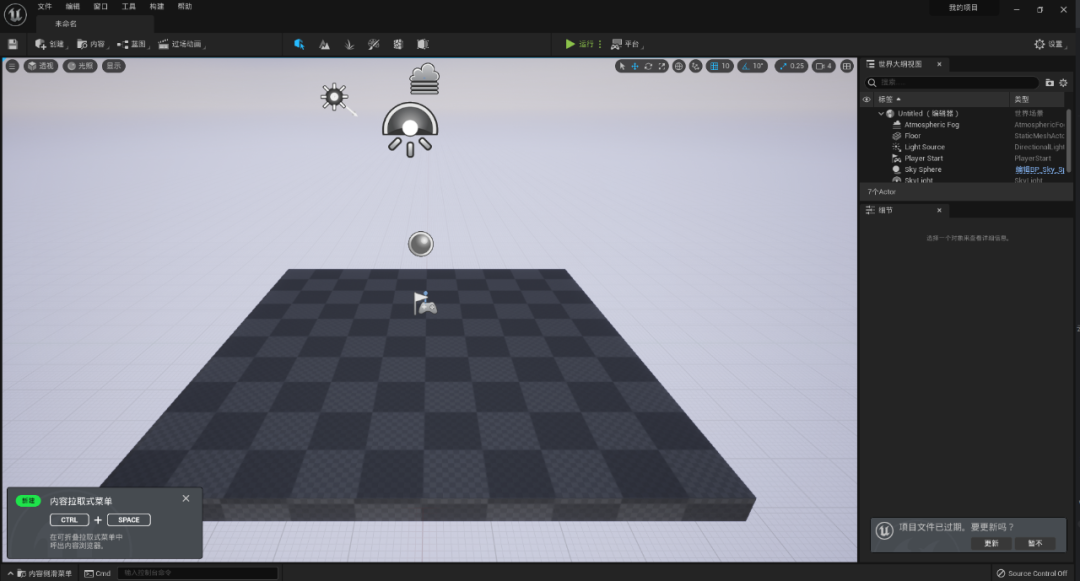
Task: Click outliner new folder icon
Action: click(x=1050, y=83)
